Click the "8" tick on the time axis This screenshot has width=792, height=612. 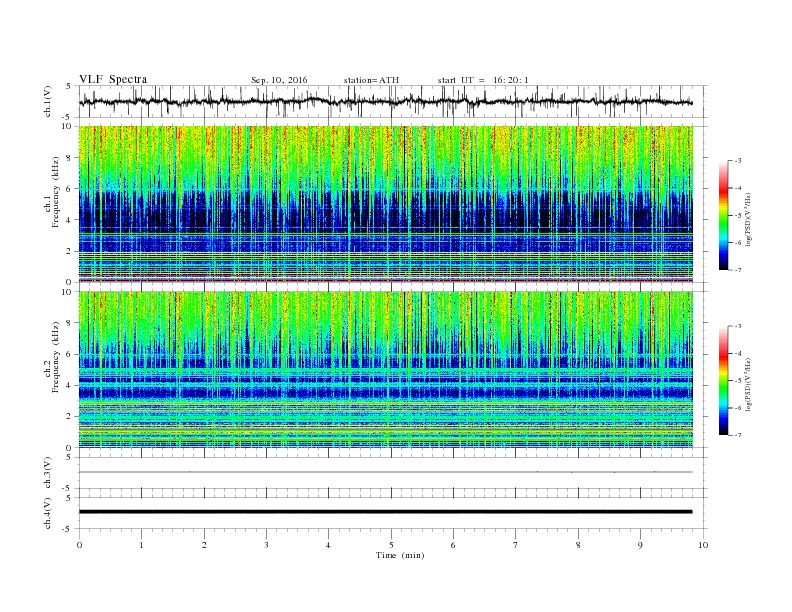578,545
